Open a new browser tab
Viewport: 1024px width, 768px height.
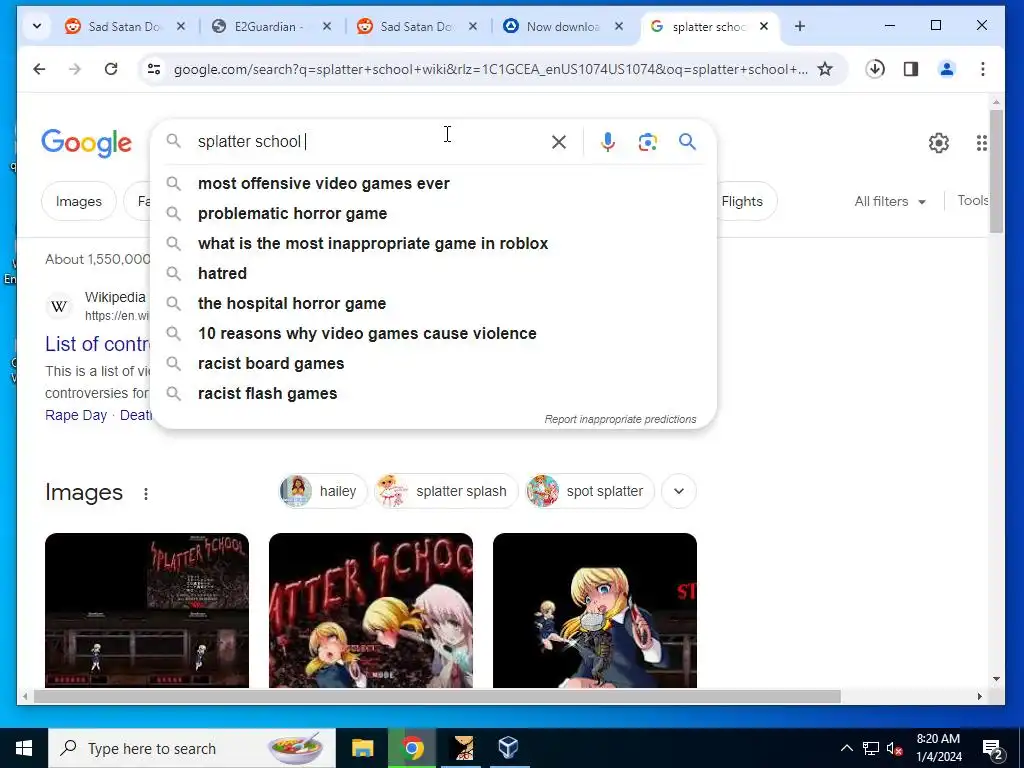point(800,26)
